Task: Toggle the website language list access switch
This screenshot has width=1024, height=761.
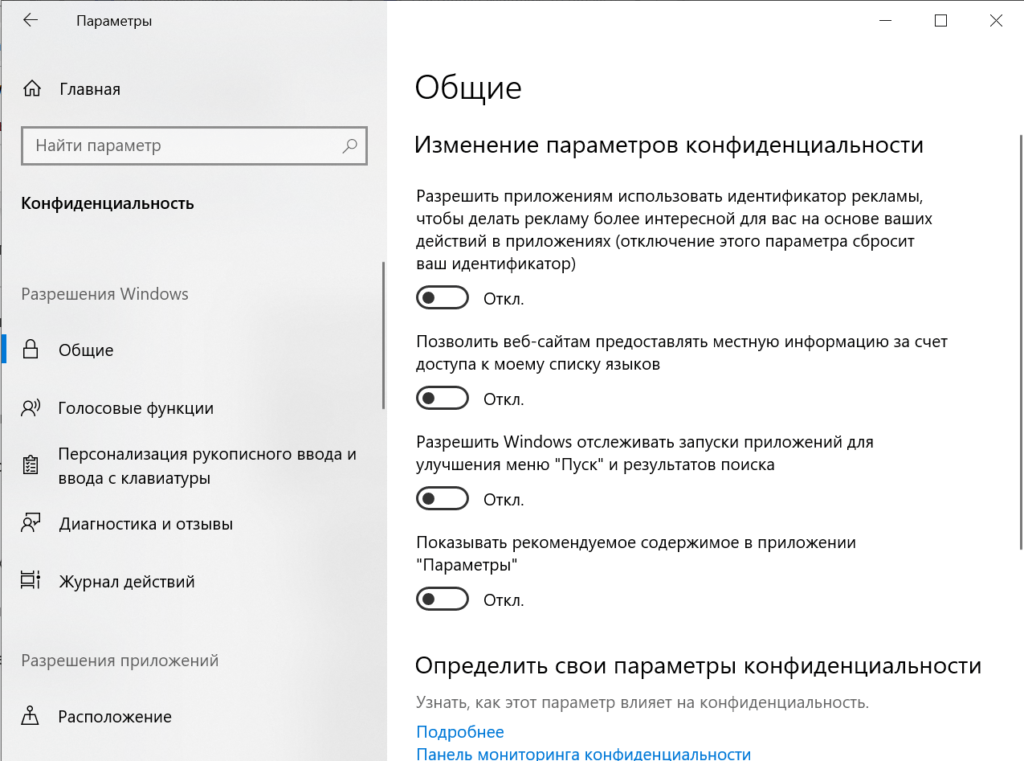Action: (x=442, y=398)
